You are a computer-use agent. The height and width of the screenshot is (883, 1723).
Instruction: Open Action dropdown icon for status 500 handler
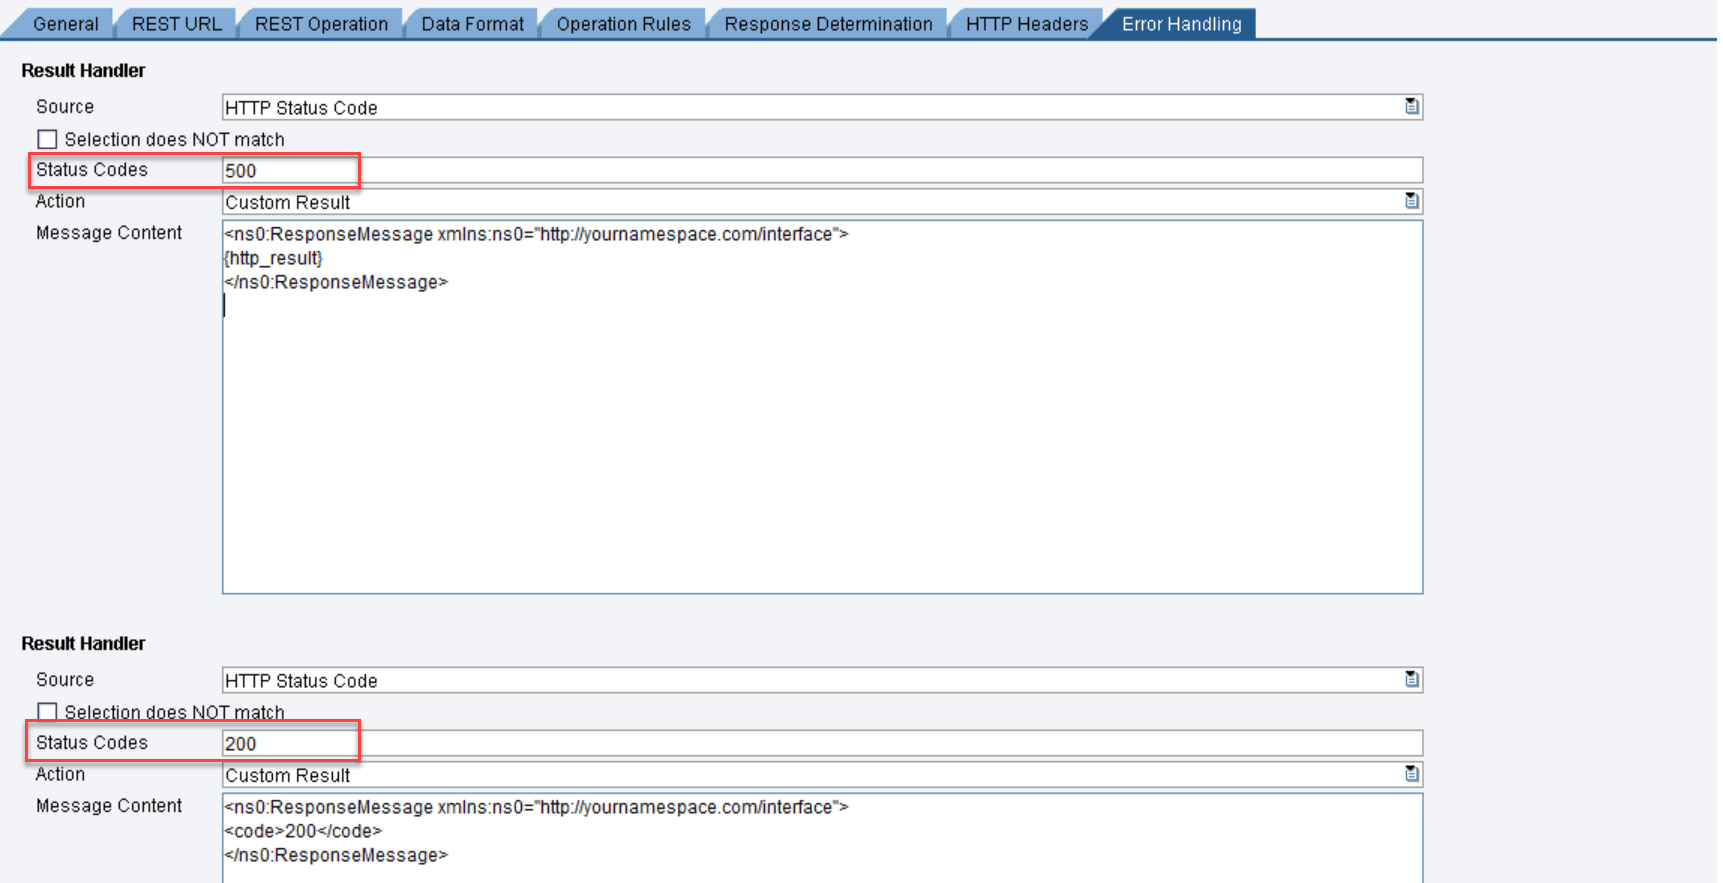click(x=1411, y=201)
